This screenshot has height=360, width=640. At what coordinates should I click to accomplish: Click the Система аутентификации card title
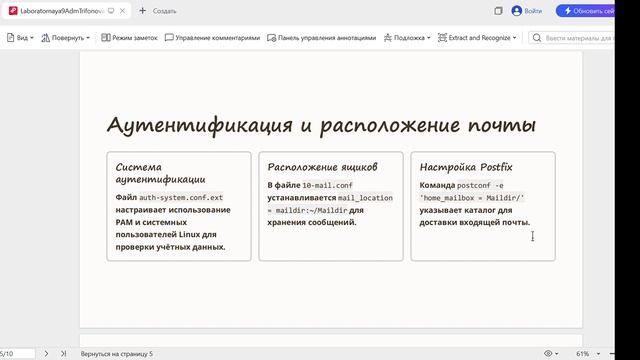pyautogui.click(x=160, y=173)
